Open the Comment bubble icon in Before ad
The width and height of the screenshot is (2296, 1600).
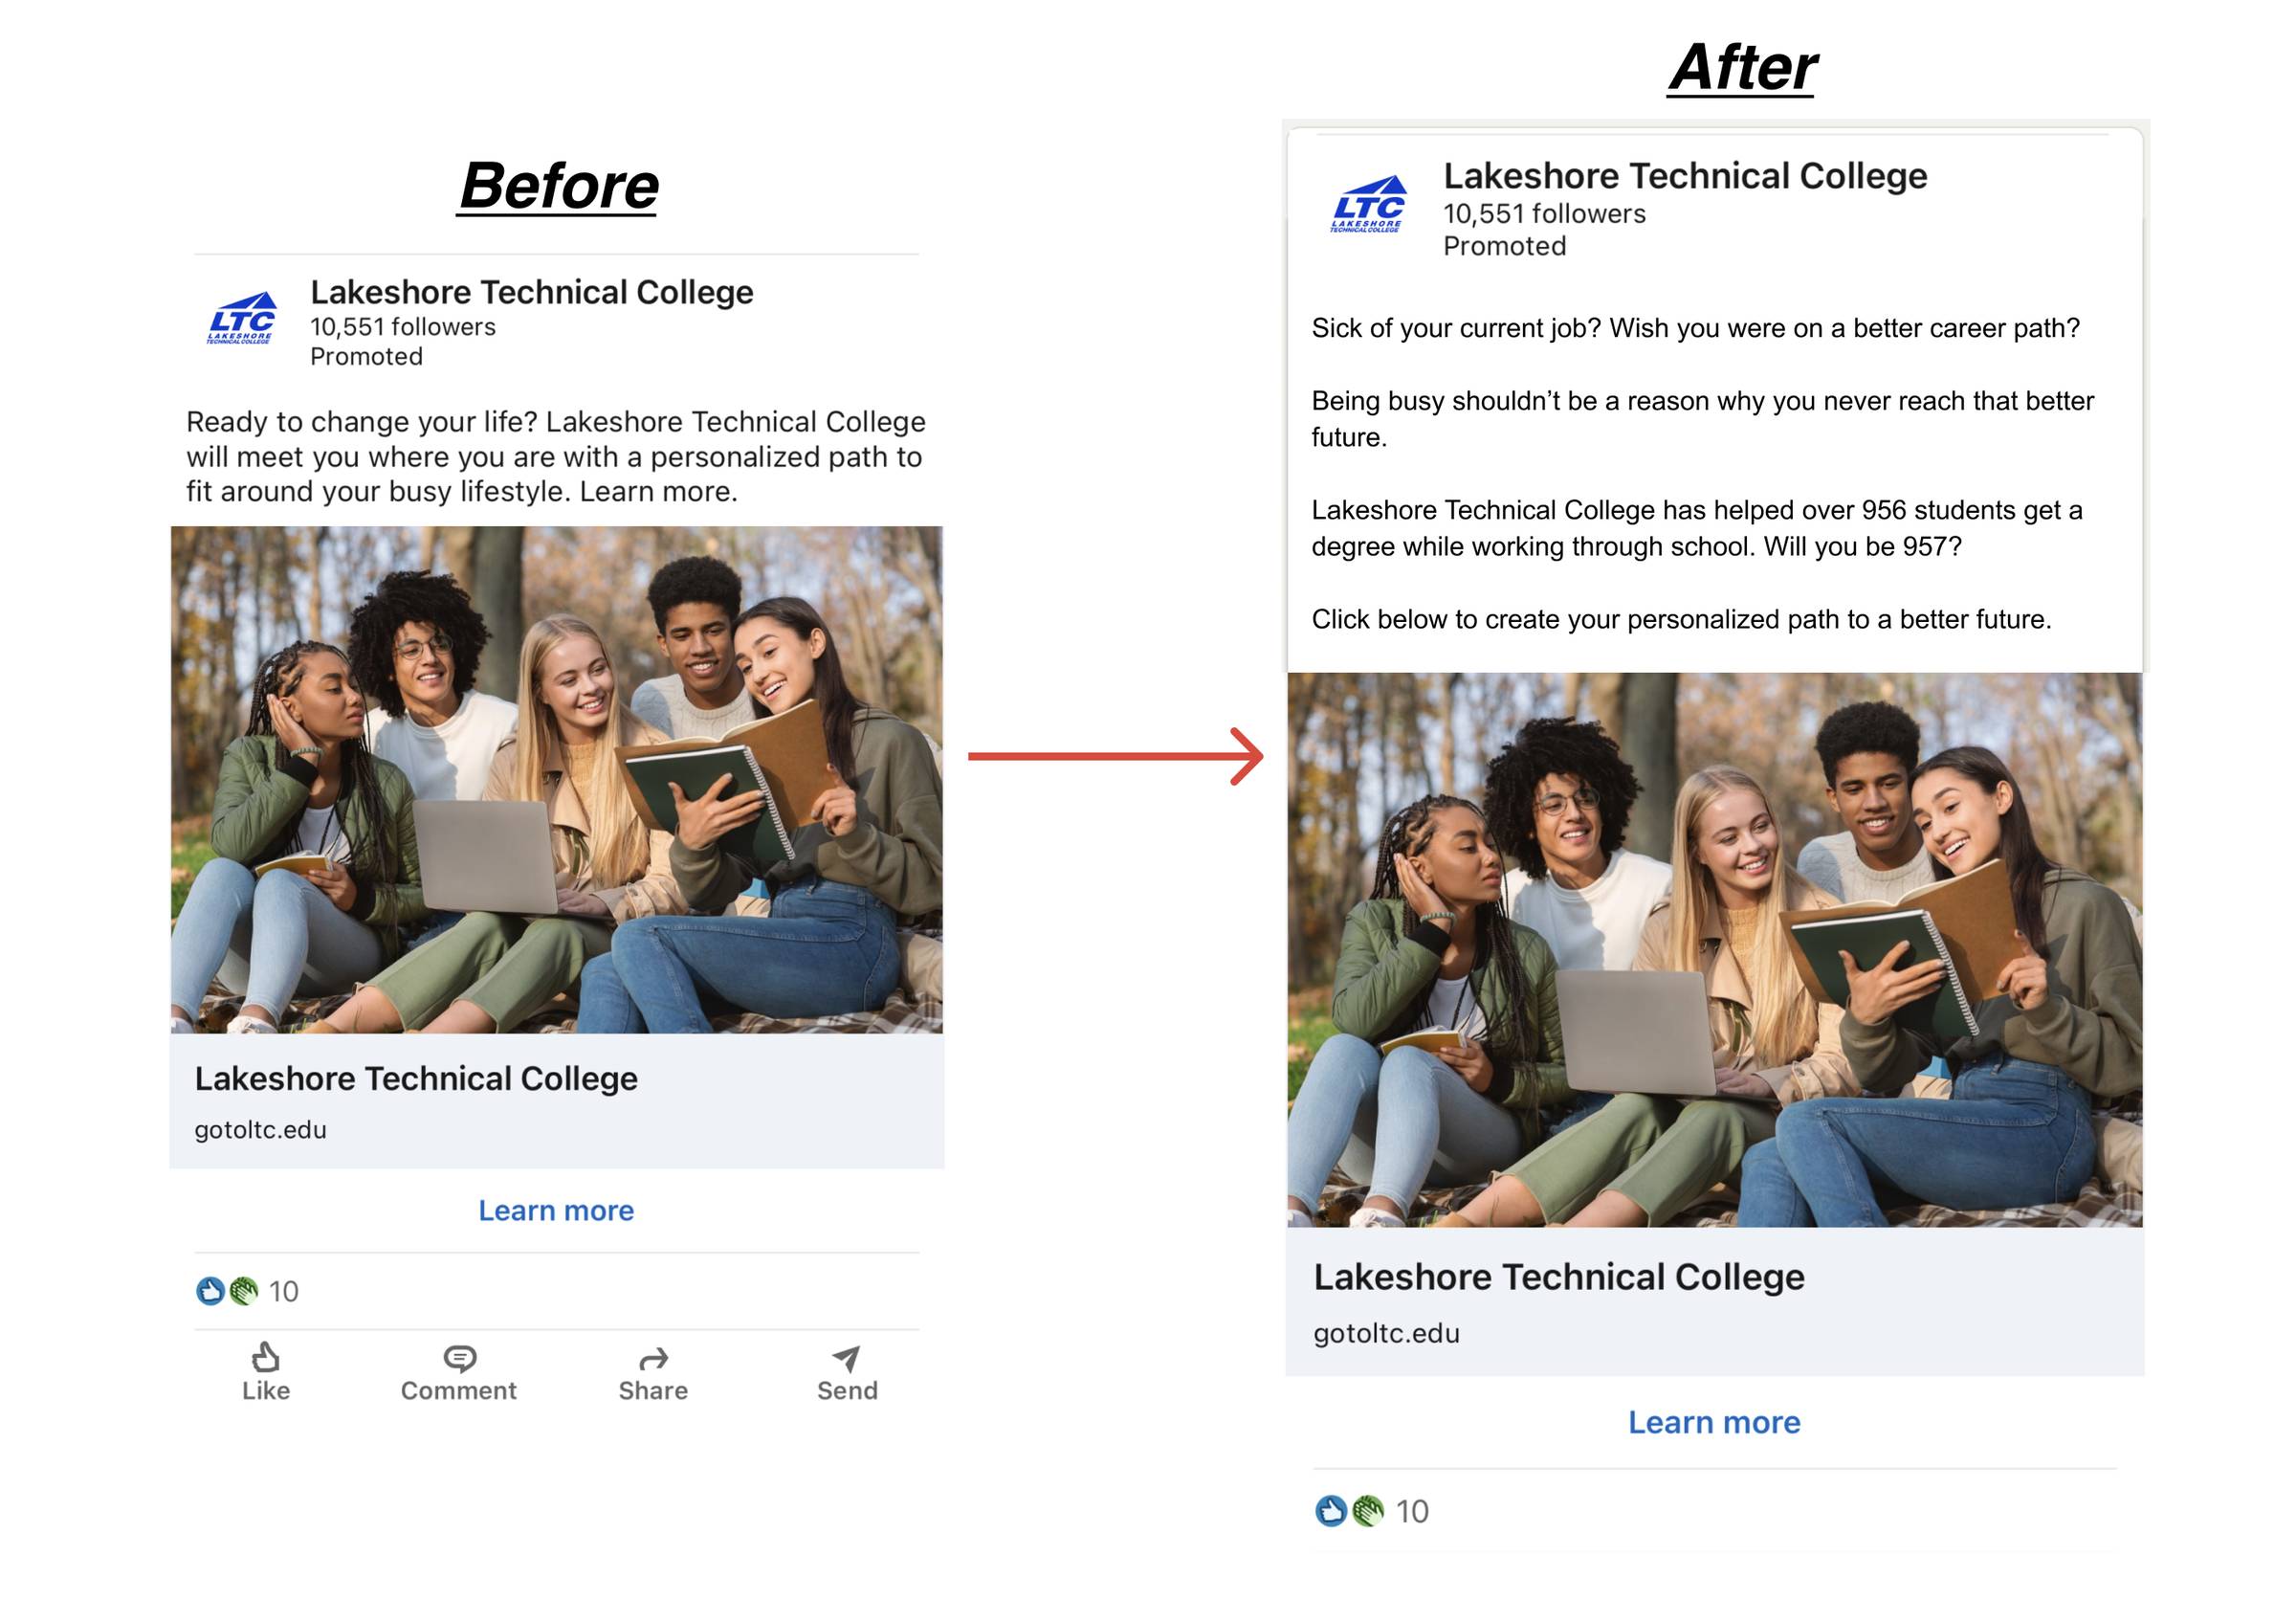(x=459, y=1358)
